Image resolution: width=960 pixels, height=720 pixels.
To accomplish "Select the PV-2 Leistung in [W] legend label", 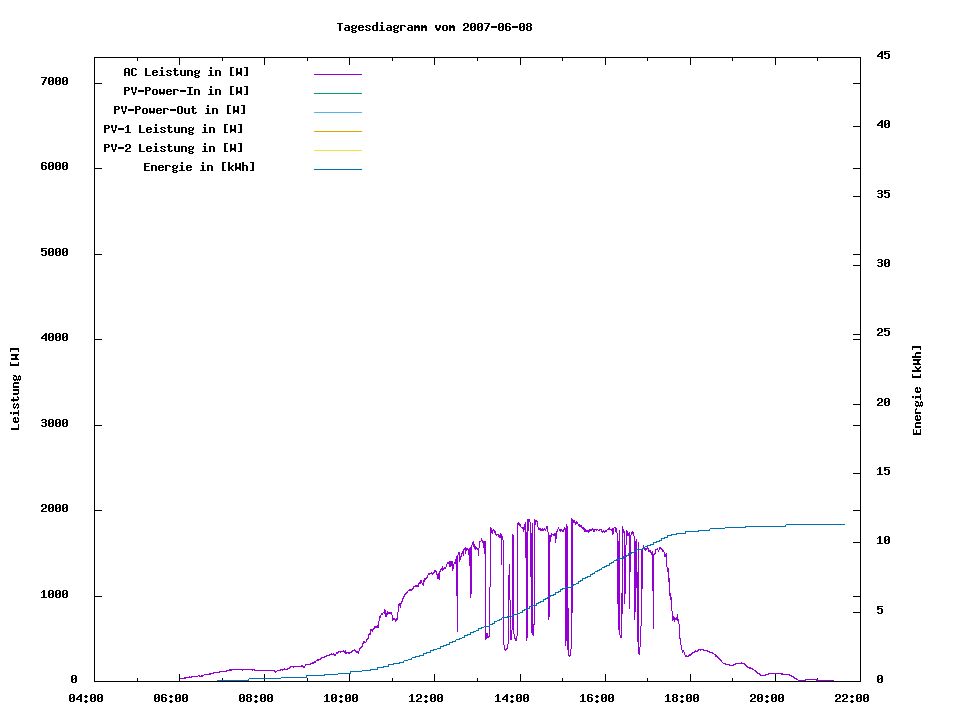I will pyautogui.click(x=173, y=148).
